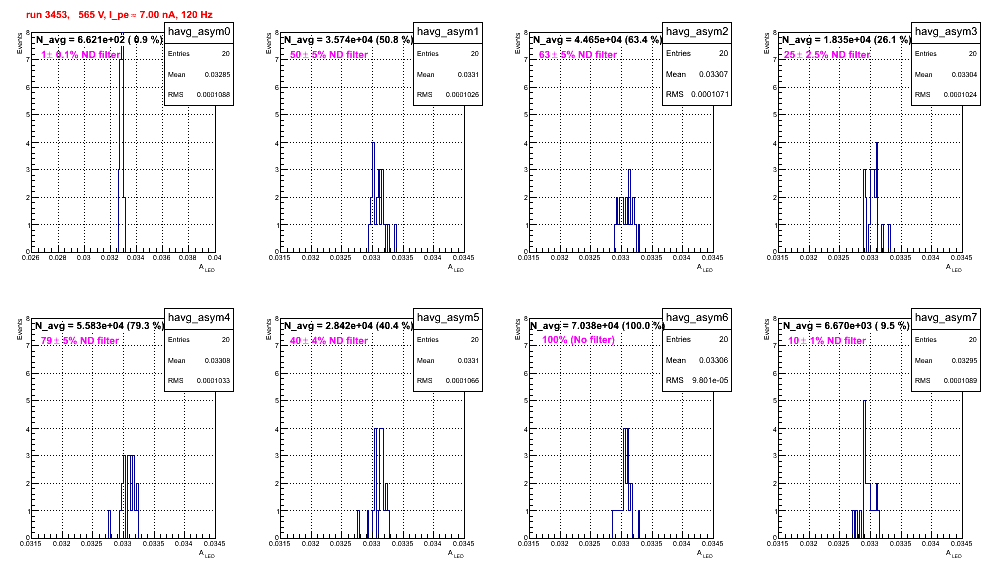Select RMS value 0.0001089
This screenshot has height=572, width=996.
tap(960, 381)
